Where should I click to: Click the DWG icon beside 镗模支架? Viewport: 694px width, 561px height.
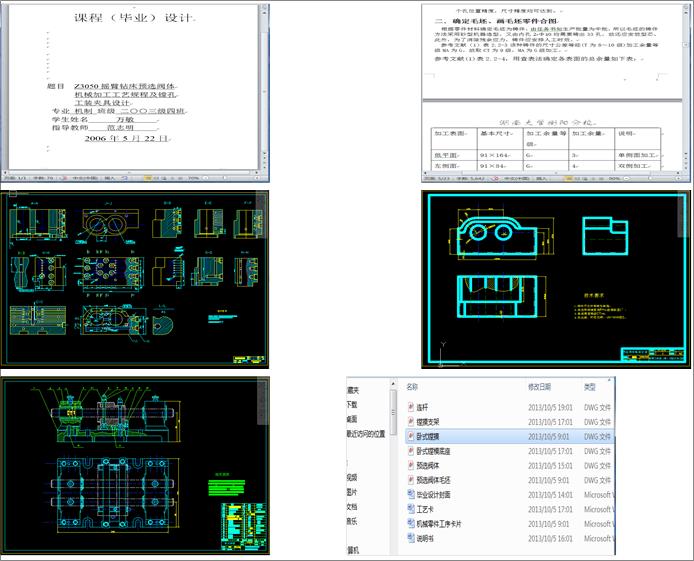[x=411, y=422]
